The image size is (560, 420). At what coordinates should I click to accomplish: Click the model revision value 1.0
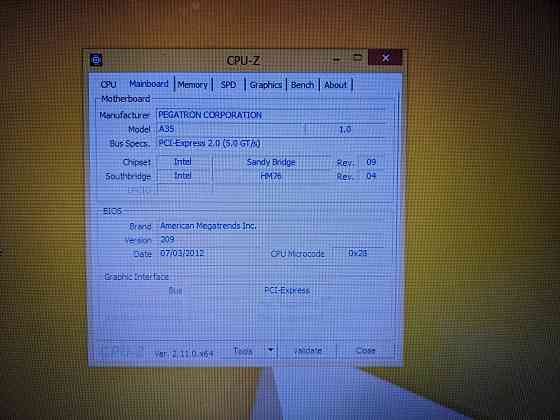[x=345, y=129]
